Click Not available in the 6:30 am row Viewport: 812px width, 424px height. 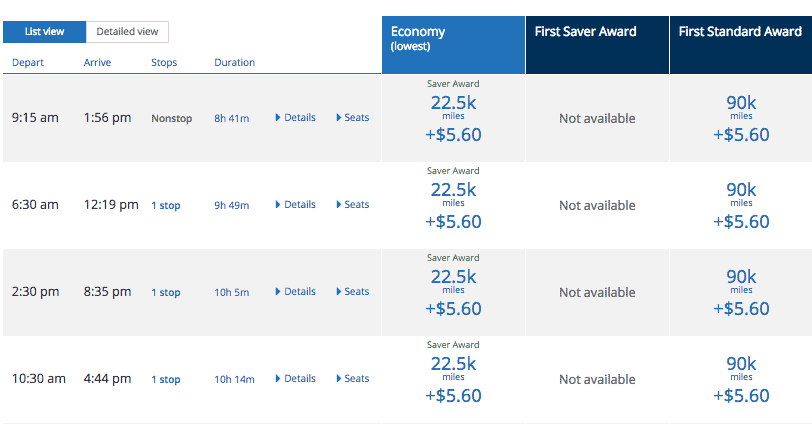(x=597, y=206)
